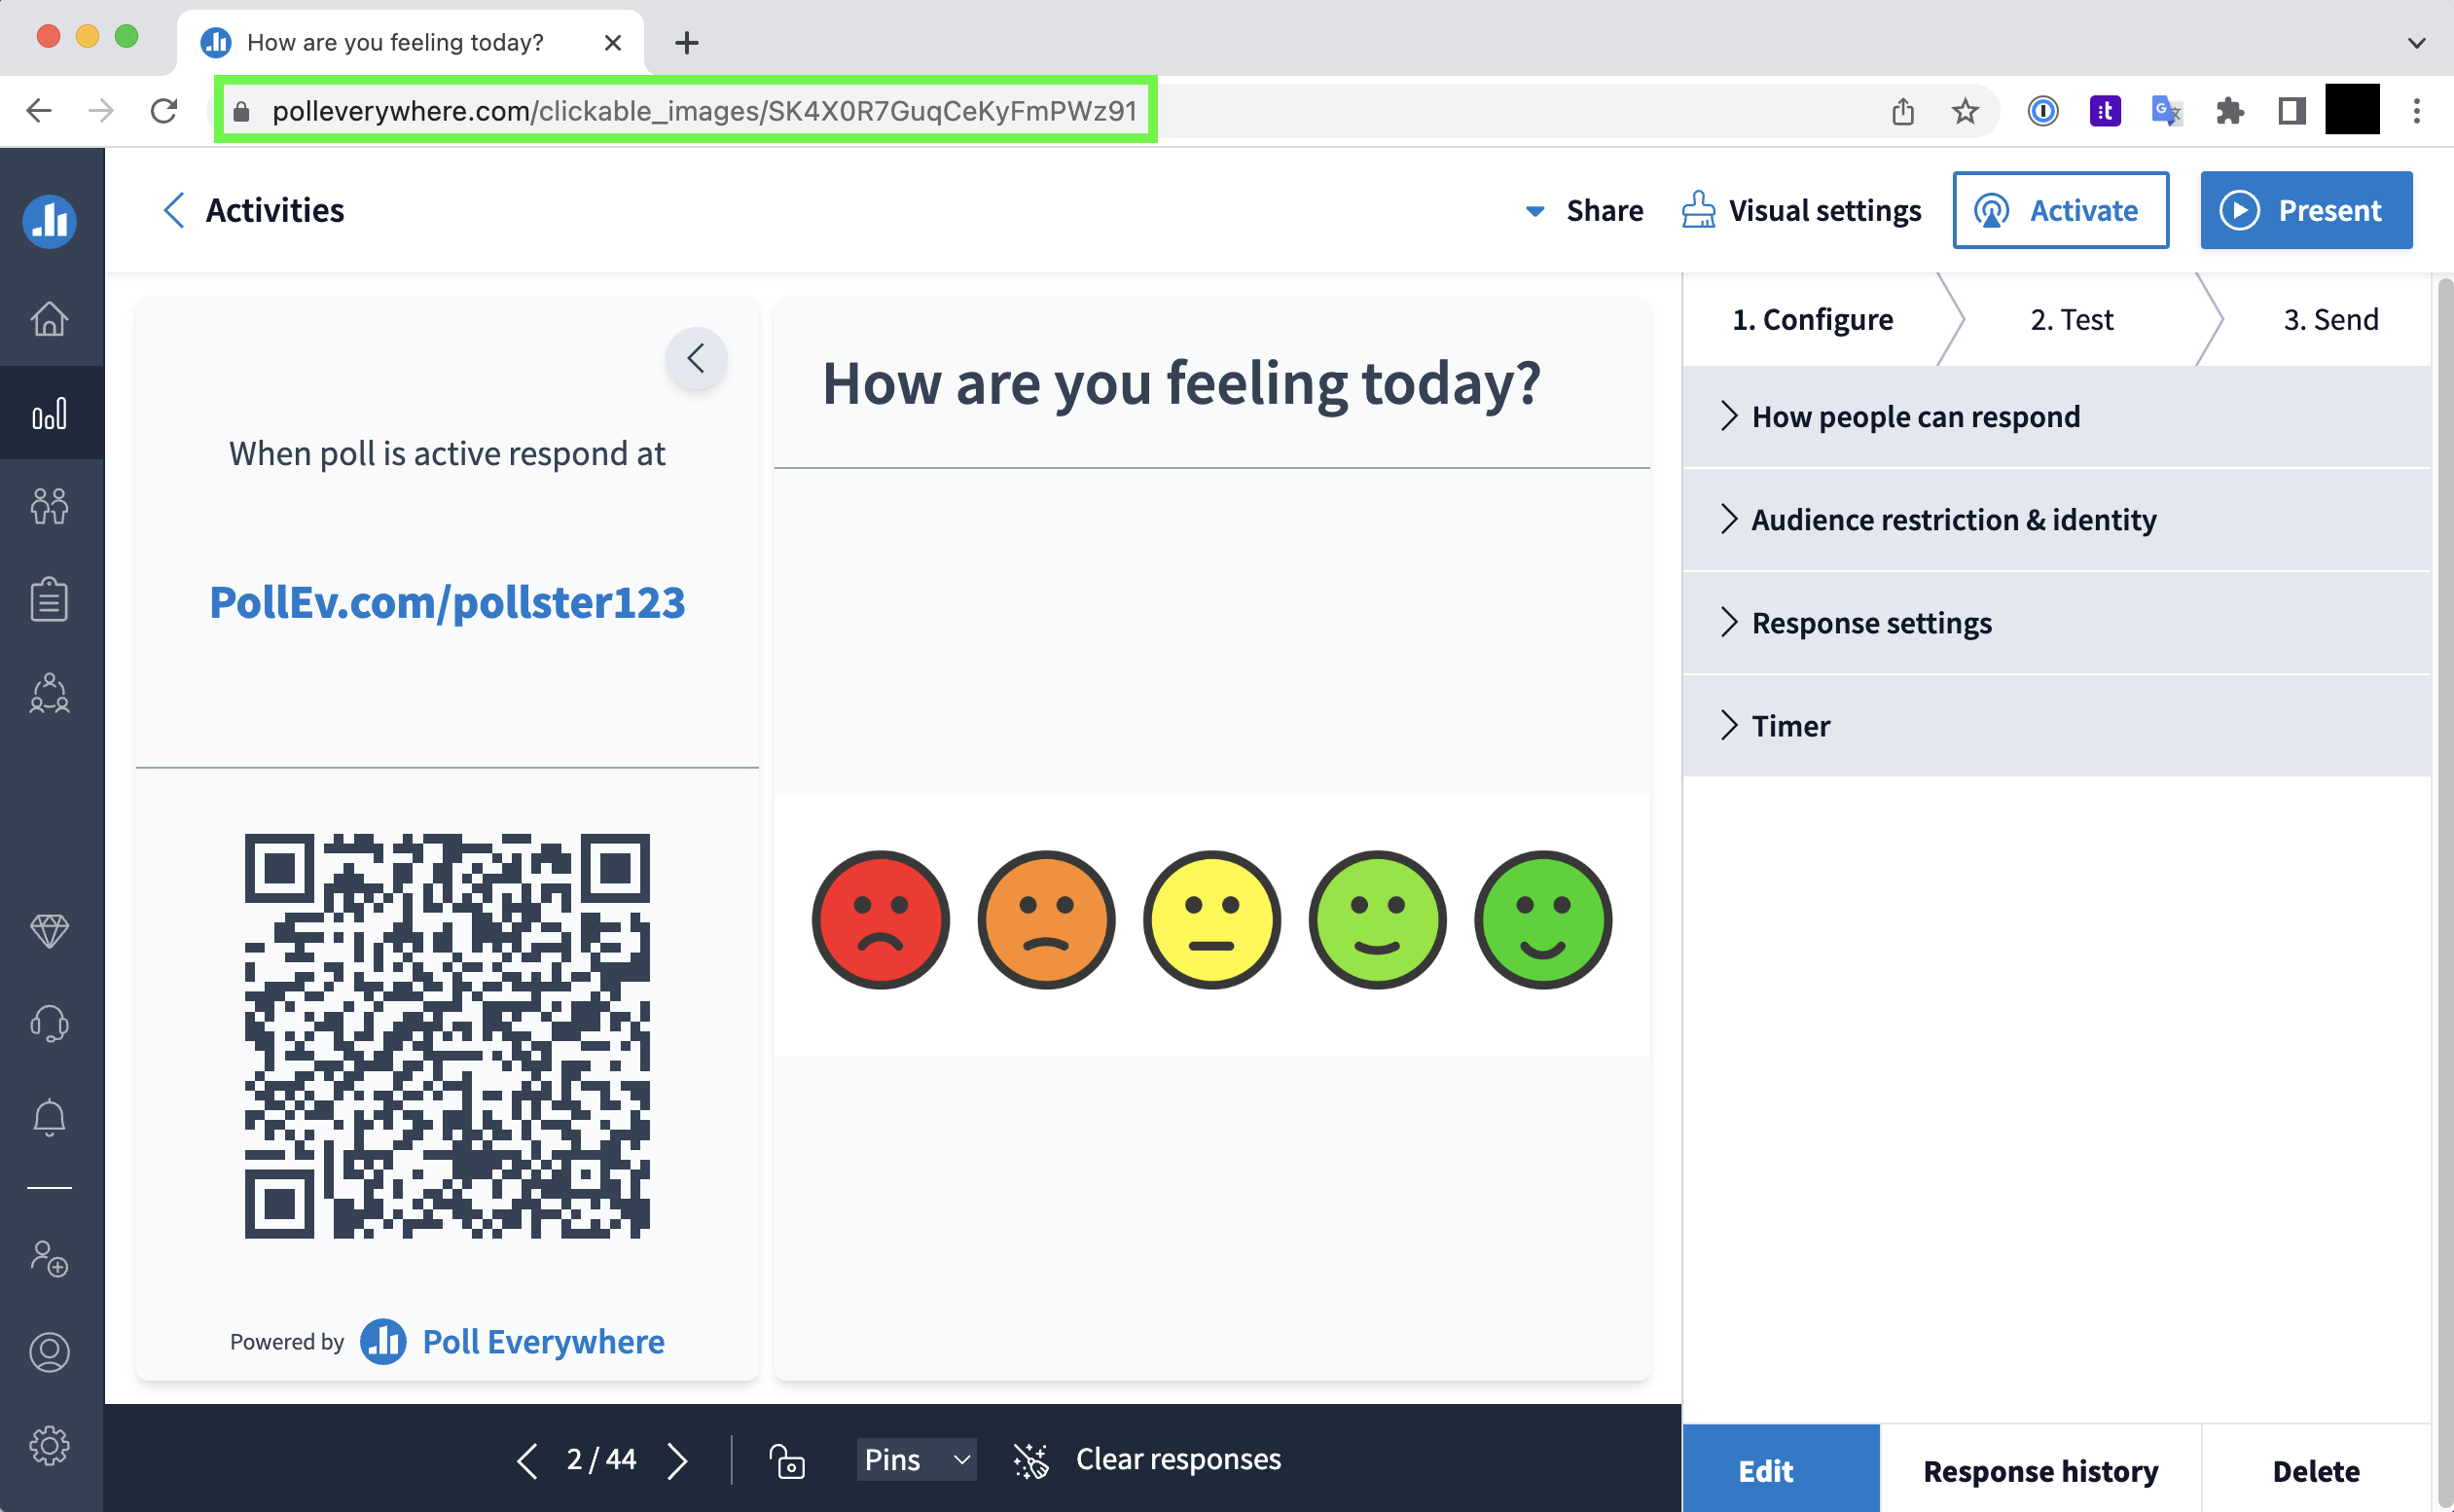This screenshot has height=1512, width=2454.
Task: Open the Response history tab
Action: 2040,1469
